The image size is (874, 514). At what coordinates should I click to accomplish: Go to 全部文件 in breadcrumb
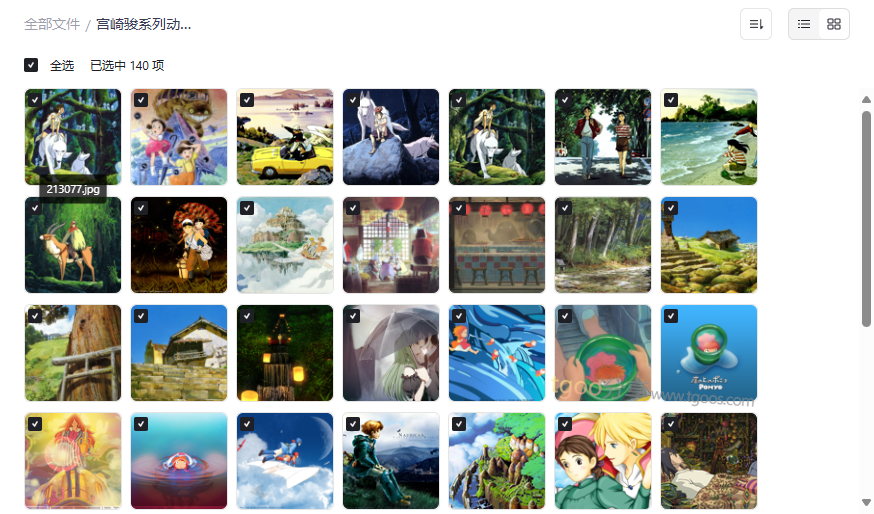point(52,25)
